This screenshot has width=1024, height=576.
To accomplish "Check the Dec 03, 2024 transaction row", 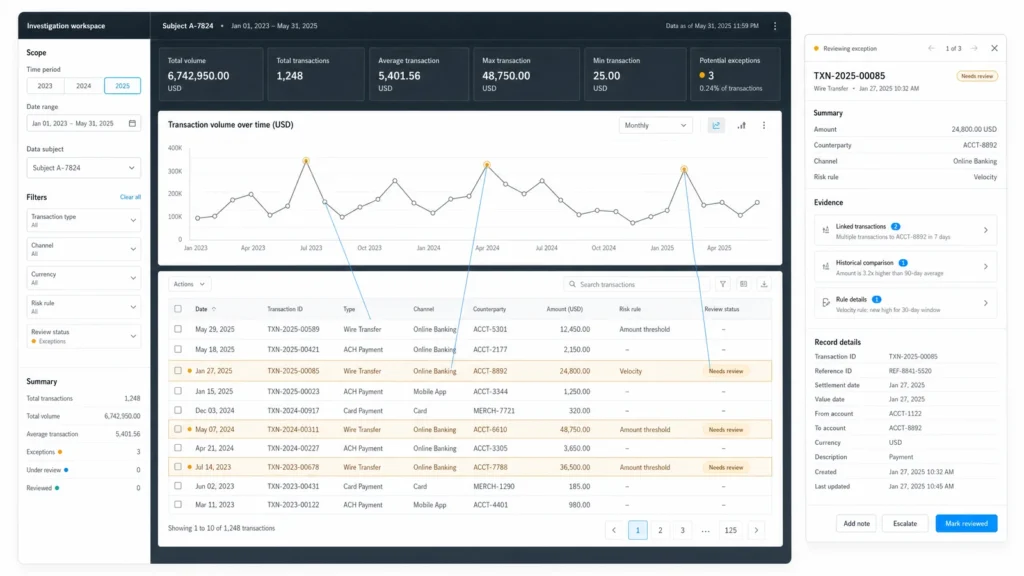I will pos(178,411).
